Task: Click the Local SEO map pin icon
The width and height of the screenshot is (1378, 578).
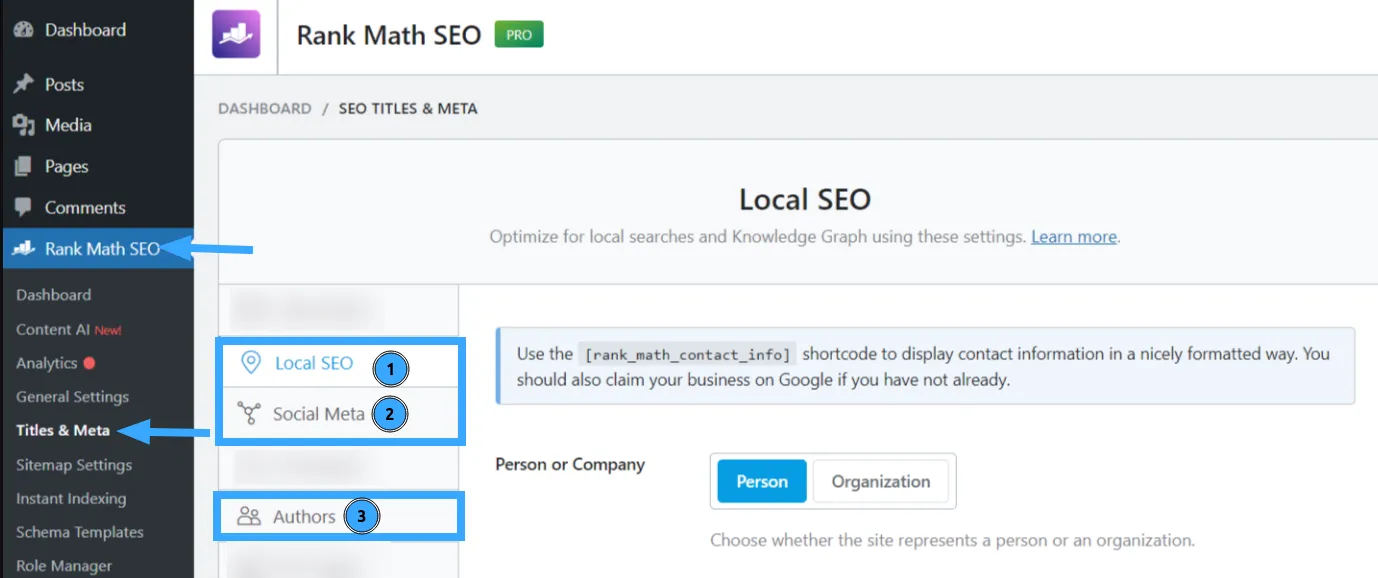Action: coord(251,363)
